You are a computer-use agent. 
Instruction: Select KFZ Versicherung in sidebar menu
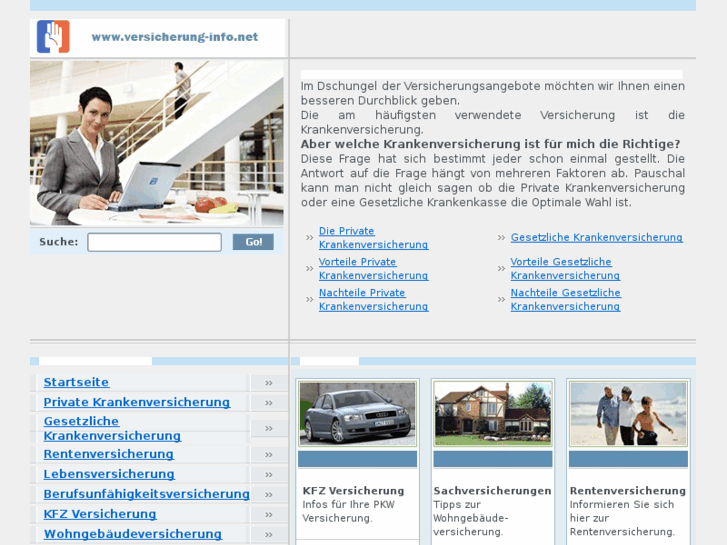100,514
